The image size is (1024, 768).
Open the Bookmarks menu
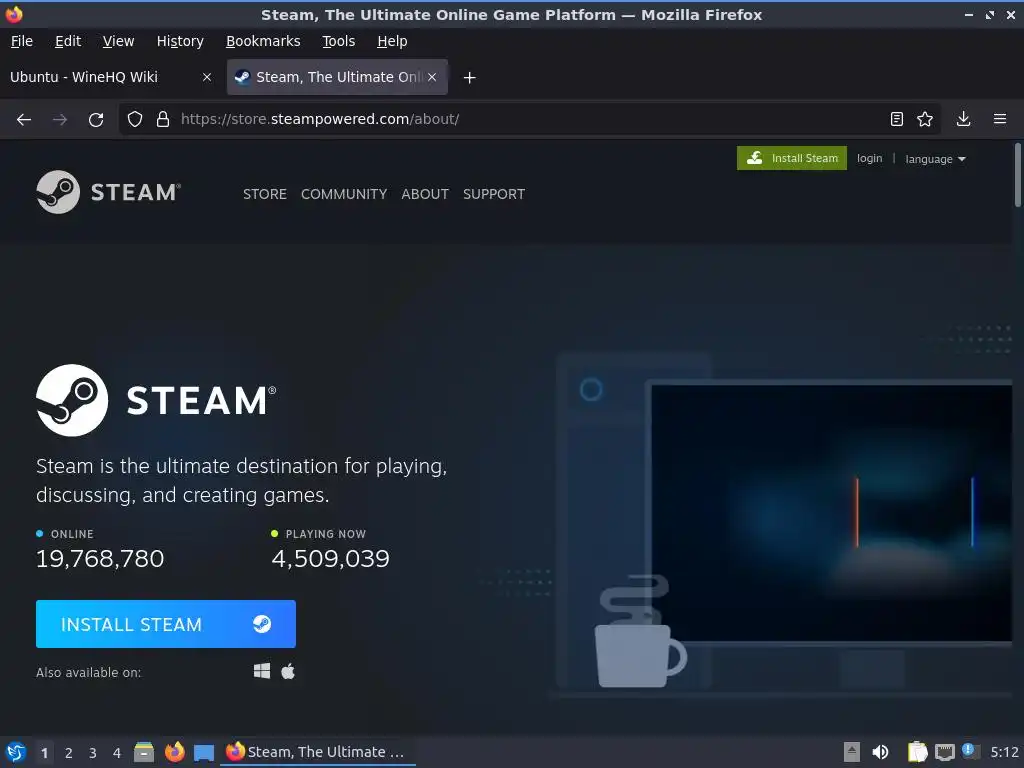pos(263,41)
